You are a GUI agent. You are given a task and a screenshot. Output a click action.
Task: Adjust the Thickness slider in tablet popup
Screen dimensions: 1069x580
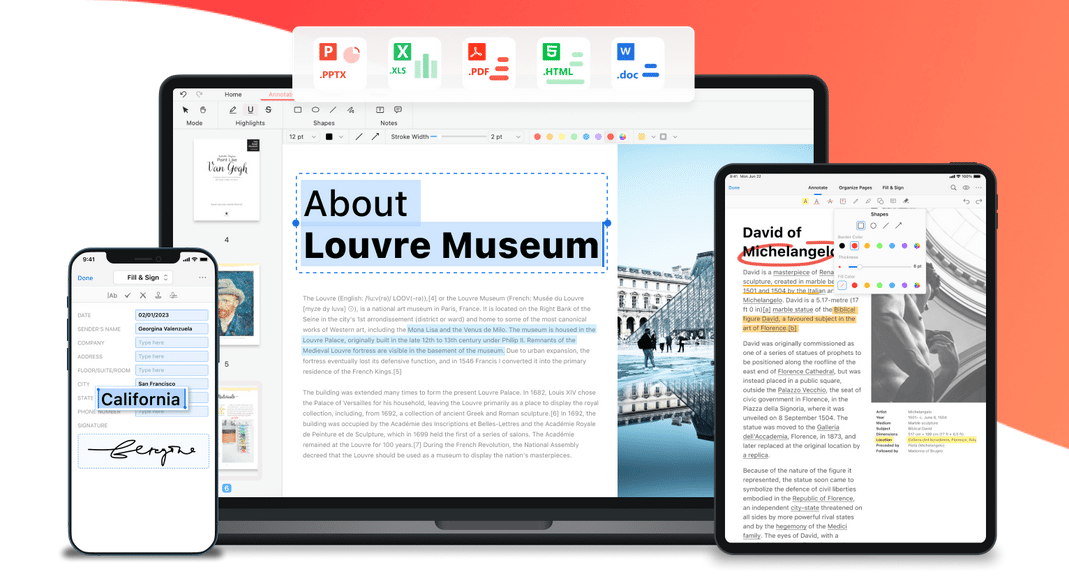pos(879,266)
